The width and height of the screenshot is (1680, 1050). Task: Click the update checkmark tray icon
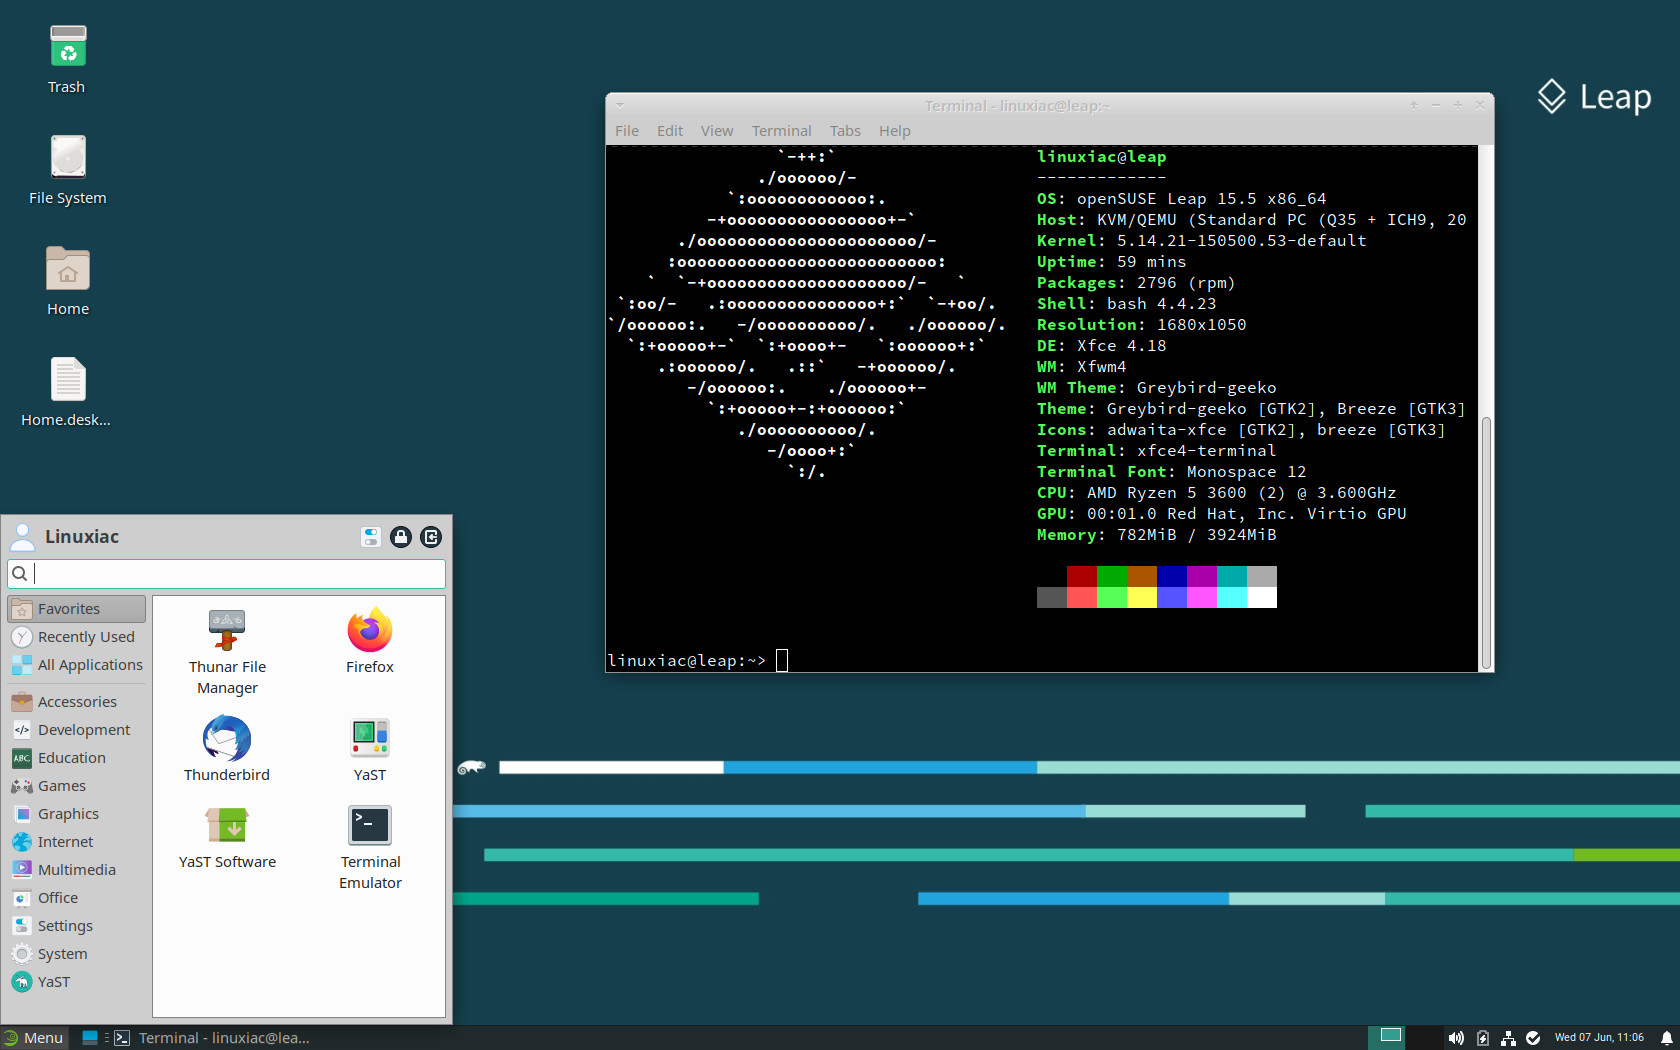[x=1533, y=1038]
